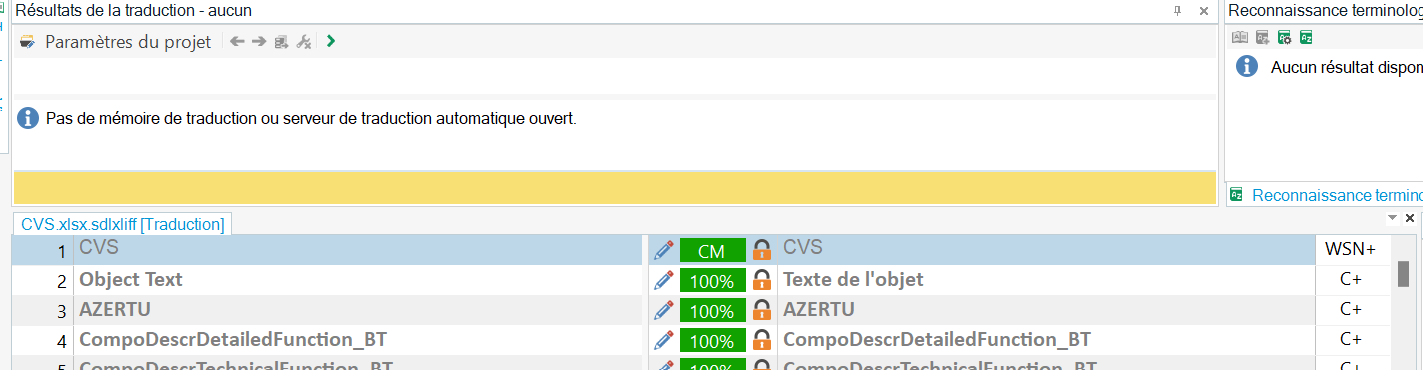
Task: Click the 100% match badge for Object Text
Action: pos(712,281)
